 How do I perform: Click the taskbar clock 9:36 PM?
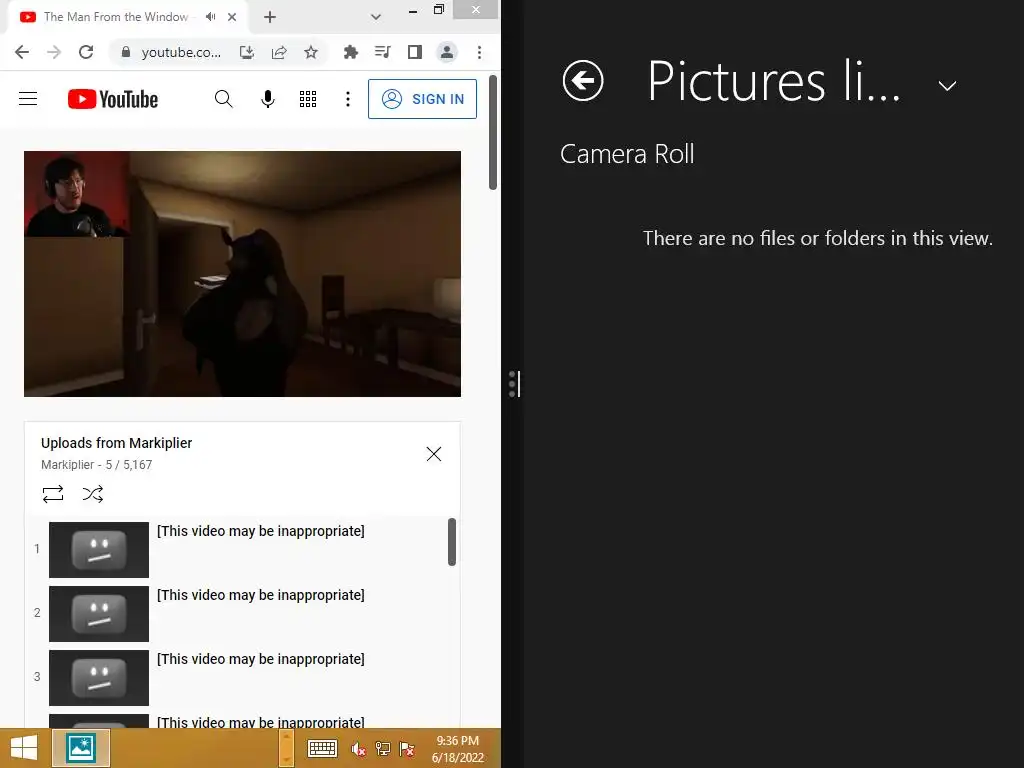[x=458, y=741]
